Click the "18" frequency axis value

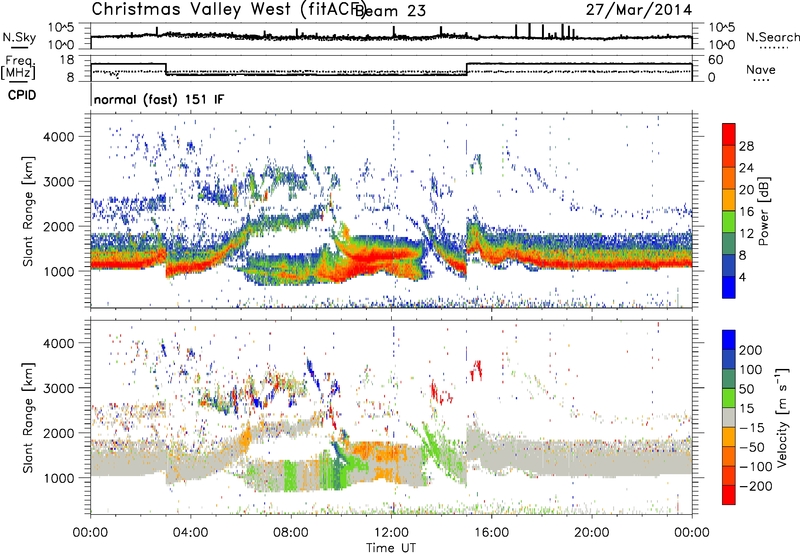[x=67, y=60]
